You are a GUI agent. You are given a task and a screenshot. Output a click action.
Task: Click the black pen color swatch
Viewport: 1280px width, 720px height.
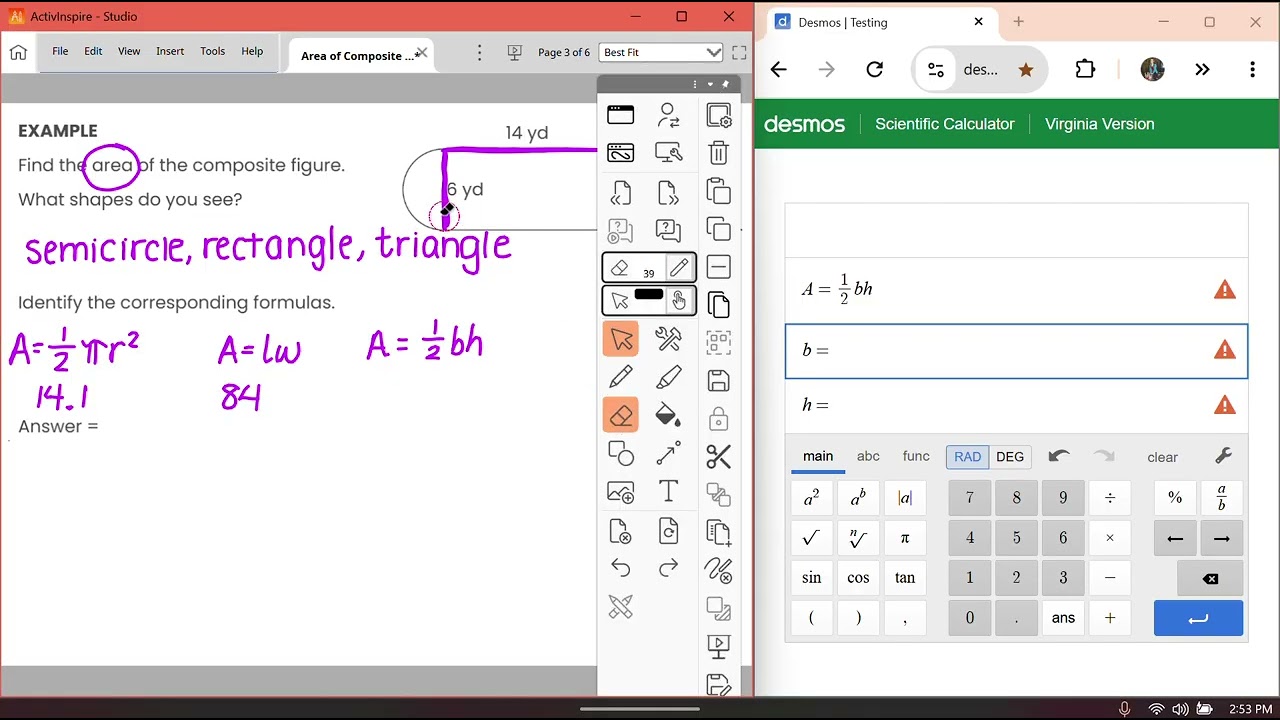click(x=649, y=294)
